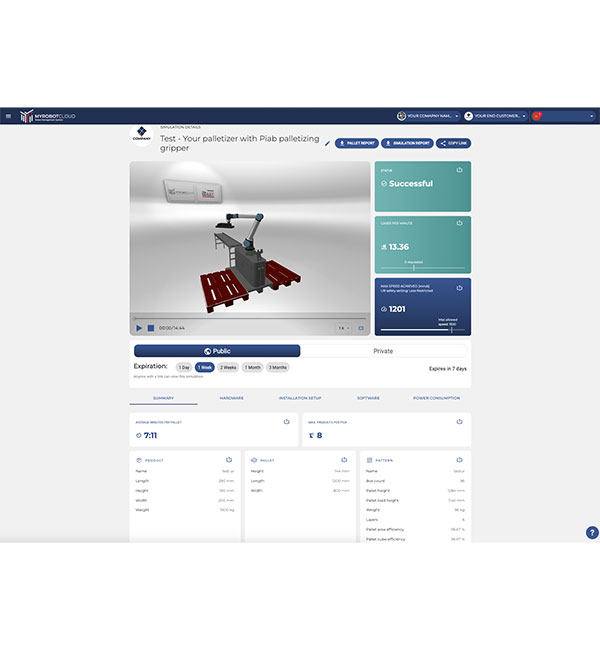Click the Copy Link button
This screenshot has height=650, width=600.
click(x=453, y=143)
